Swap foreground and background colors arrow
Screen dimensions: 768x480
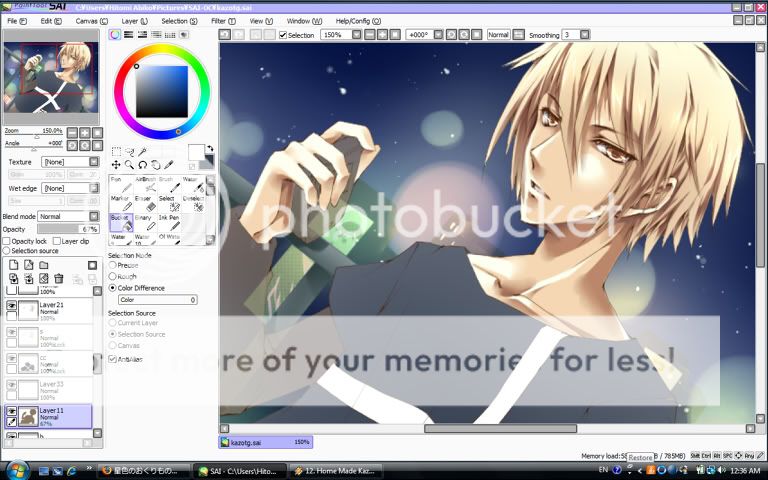[x=210, y=148]
